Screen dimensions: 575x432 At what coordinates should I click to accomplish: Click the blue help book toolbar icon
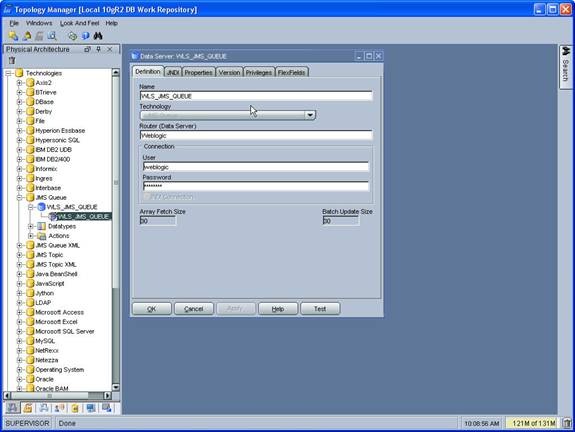[x=85, y=36]
